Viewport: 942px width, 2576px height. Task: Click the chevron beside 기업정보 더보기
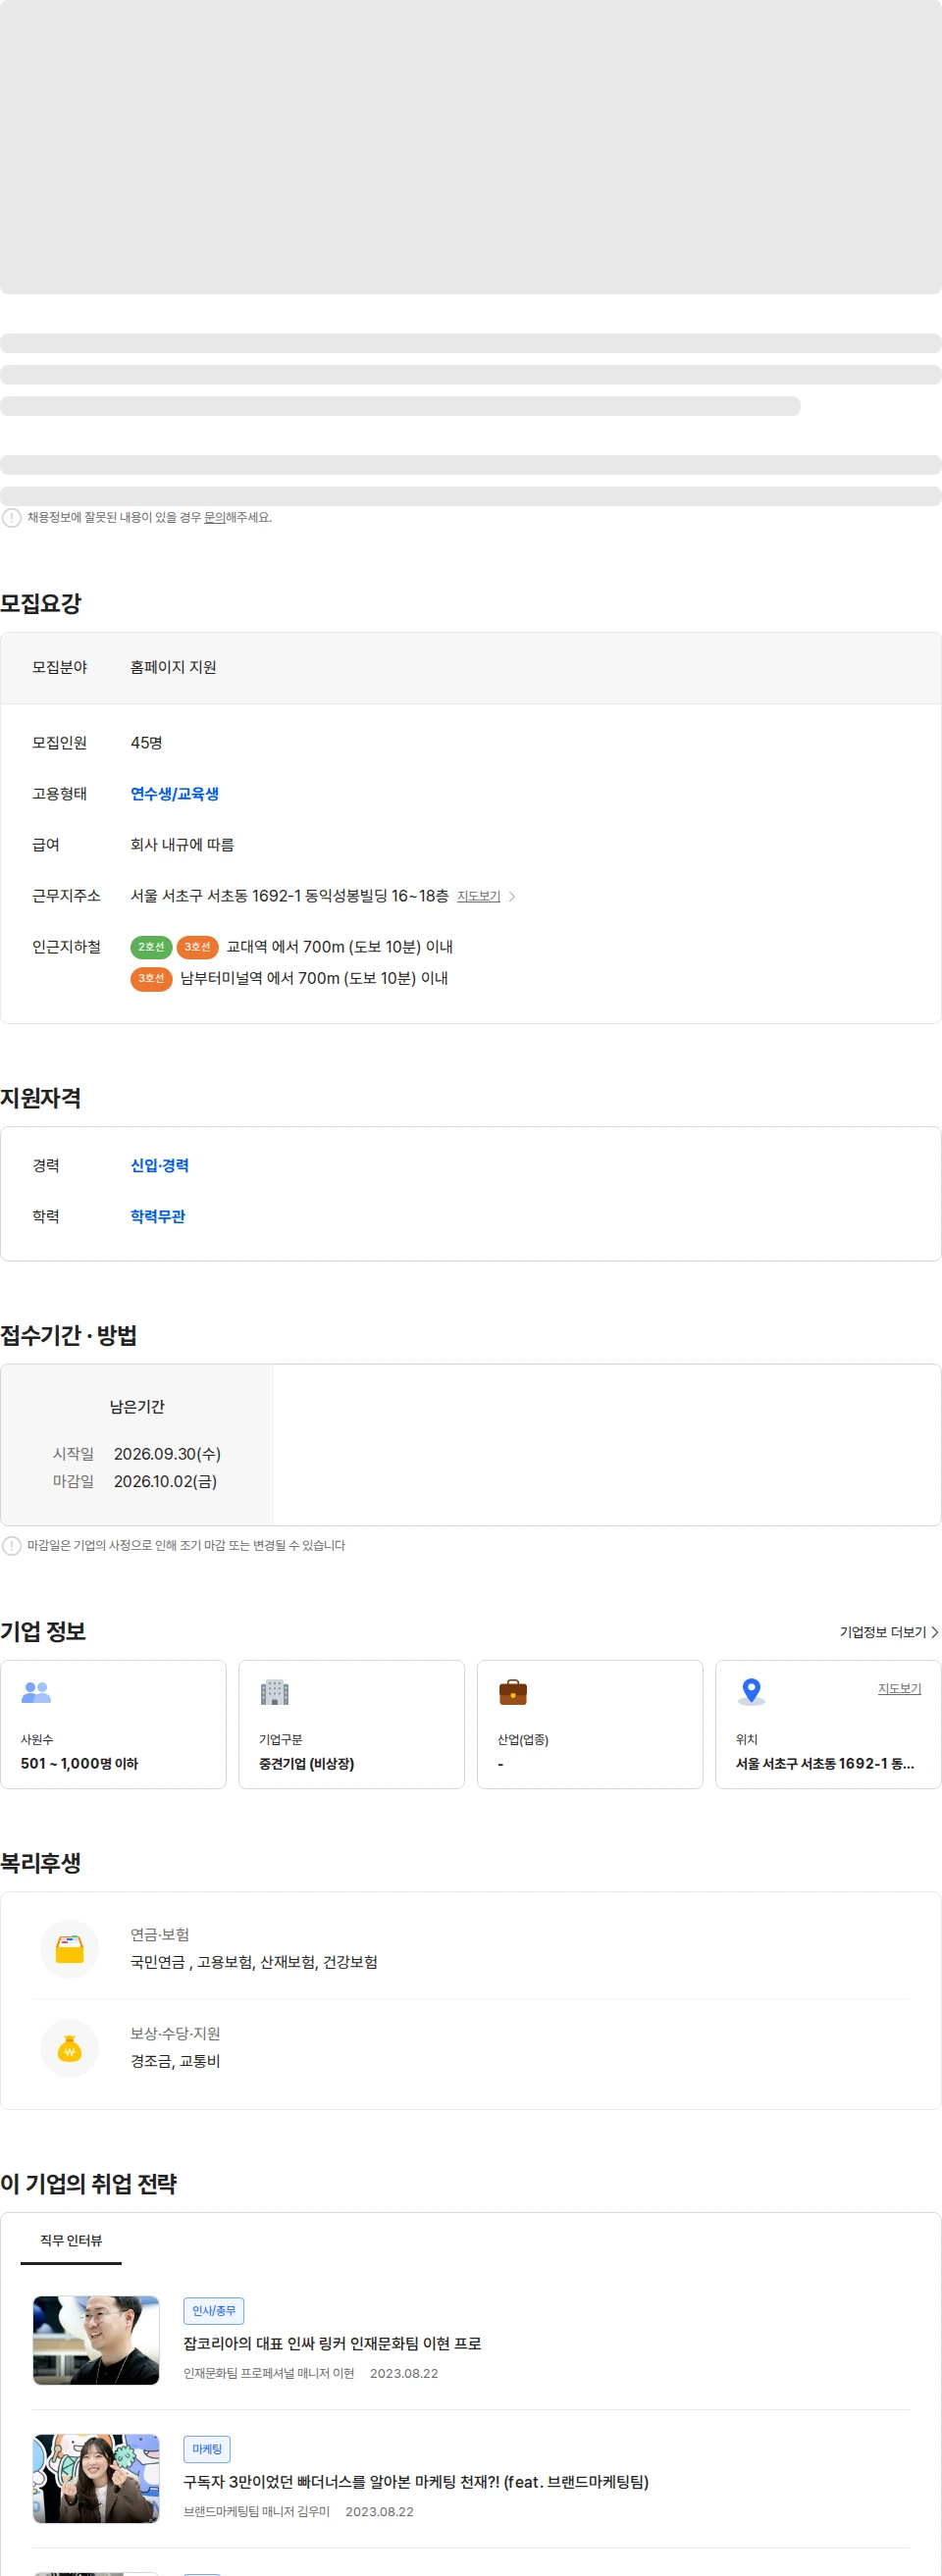coord(935,1632)
